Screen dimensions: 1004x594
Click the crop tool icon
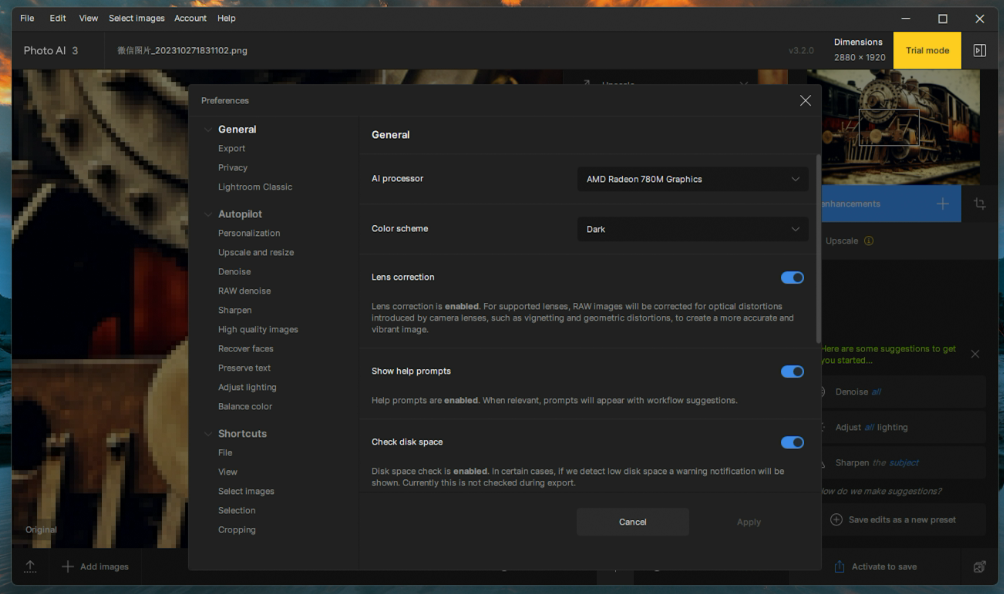pyautogui.click(x=979, y=204)
